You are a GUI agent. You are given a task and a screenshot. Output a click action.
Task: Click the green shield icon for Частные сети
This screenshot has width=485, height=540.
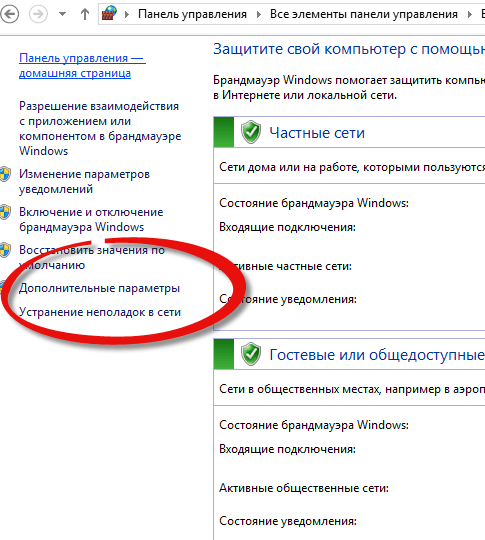[251, 132]
